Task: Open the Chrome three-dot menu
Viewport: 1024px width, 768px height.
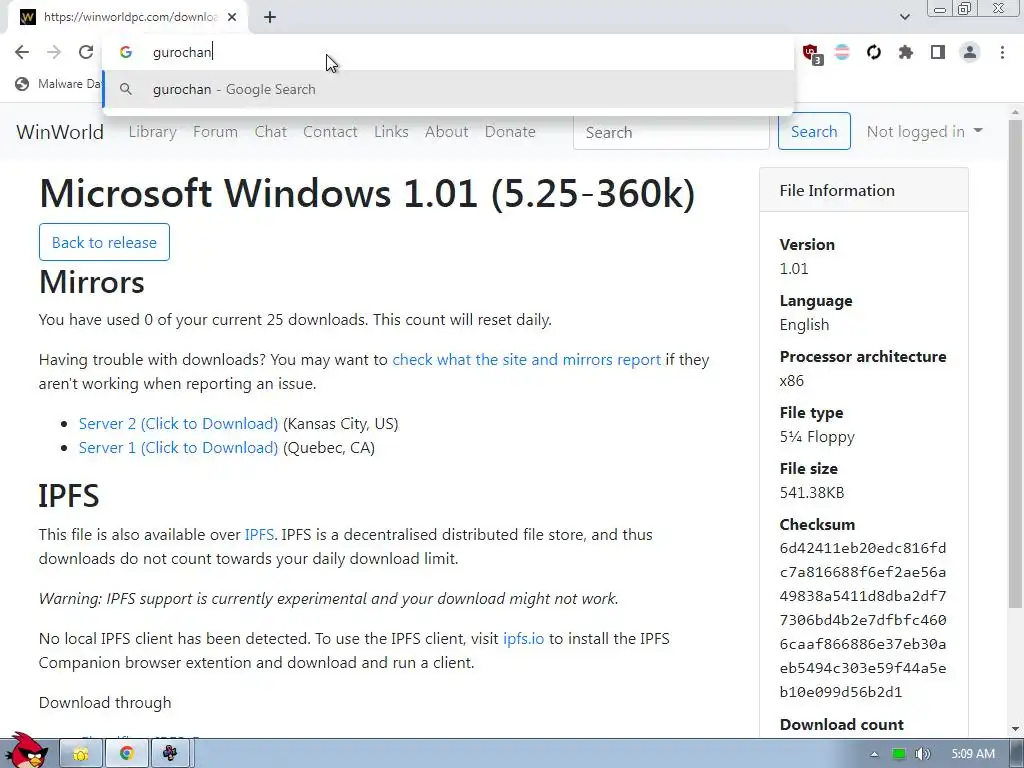Action: [1002, 52]
